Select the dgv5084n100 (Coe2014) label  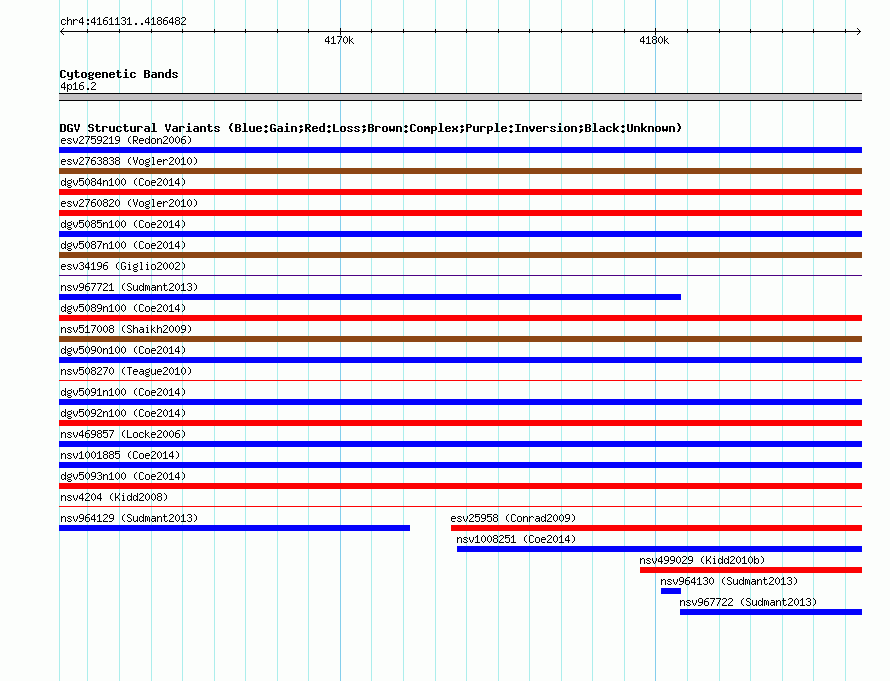(x=123, y=182)
